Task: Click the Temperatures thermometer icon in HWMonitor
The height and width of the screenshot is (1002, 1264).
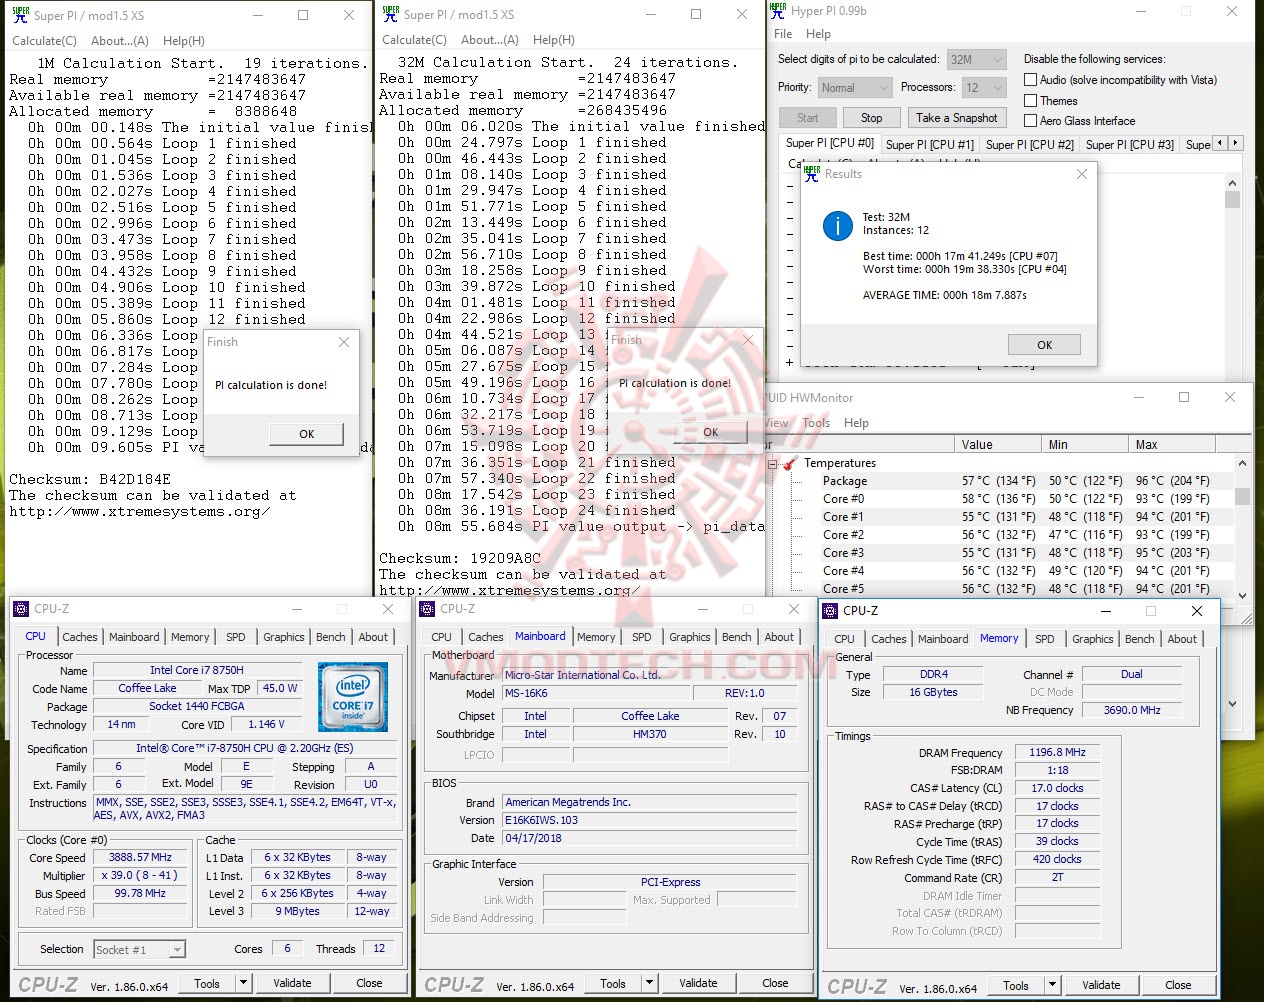Action: [790, 463]
